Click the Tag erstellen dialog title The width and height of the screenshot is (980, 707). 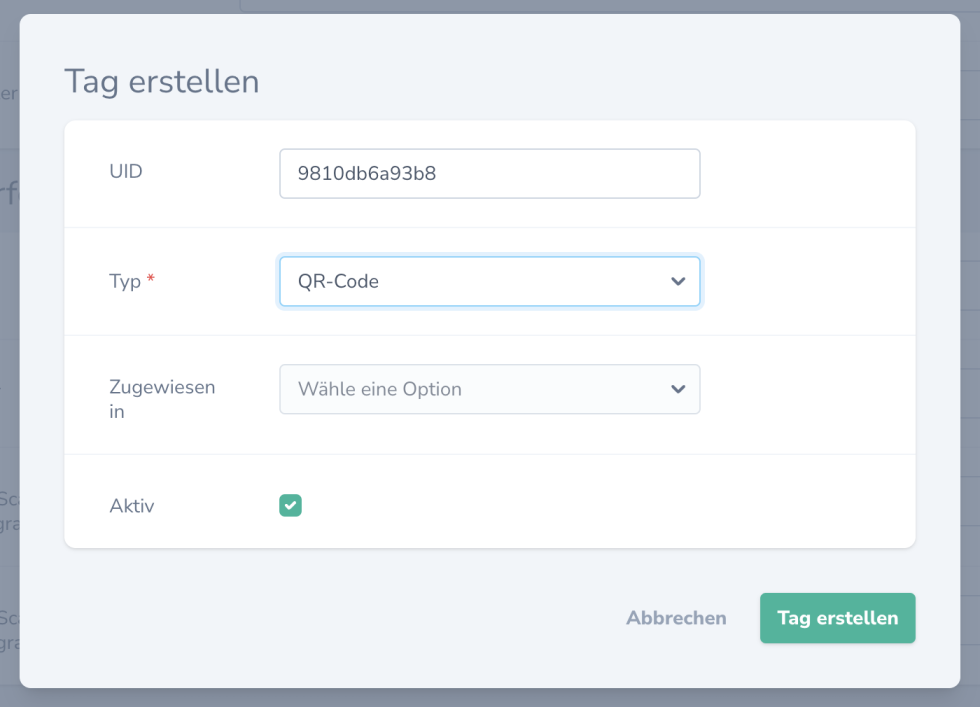[160, 81]
